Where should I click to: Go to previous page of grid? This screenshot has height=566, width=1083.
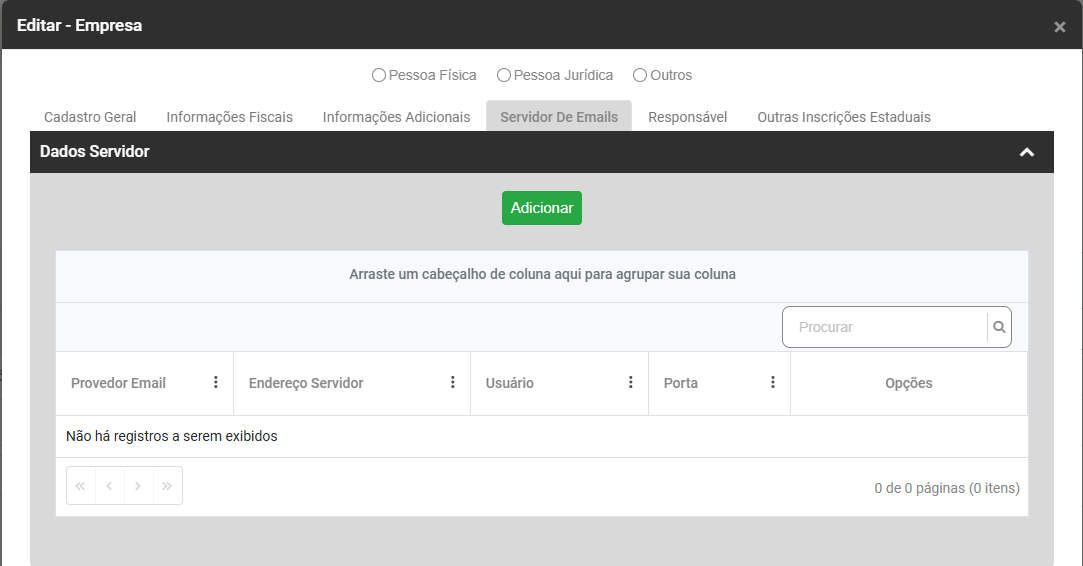pos(109,486)
